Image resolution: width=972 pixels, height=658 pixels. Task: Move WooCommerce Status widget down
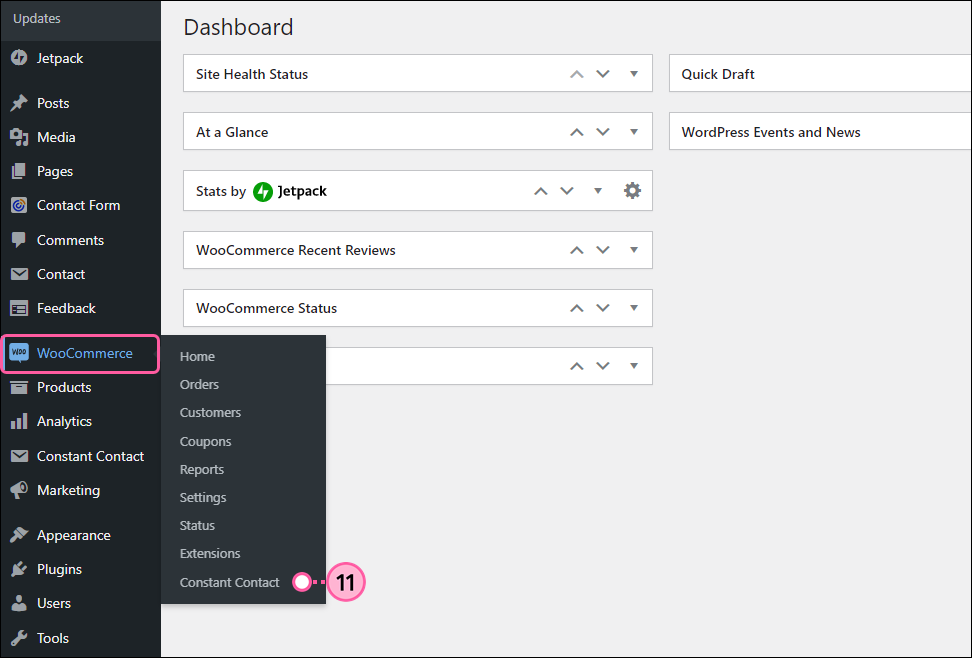[603, 308]
